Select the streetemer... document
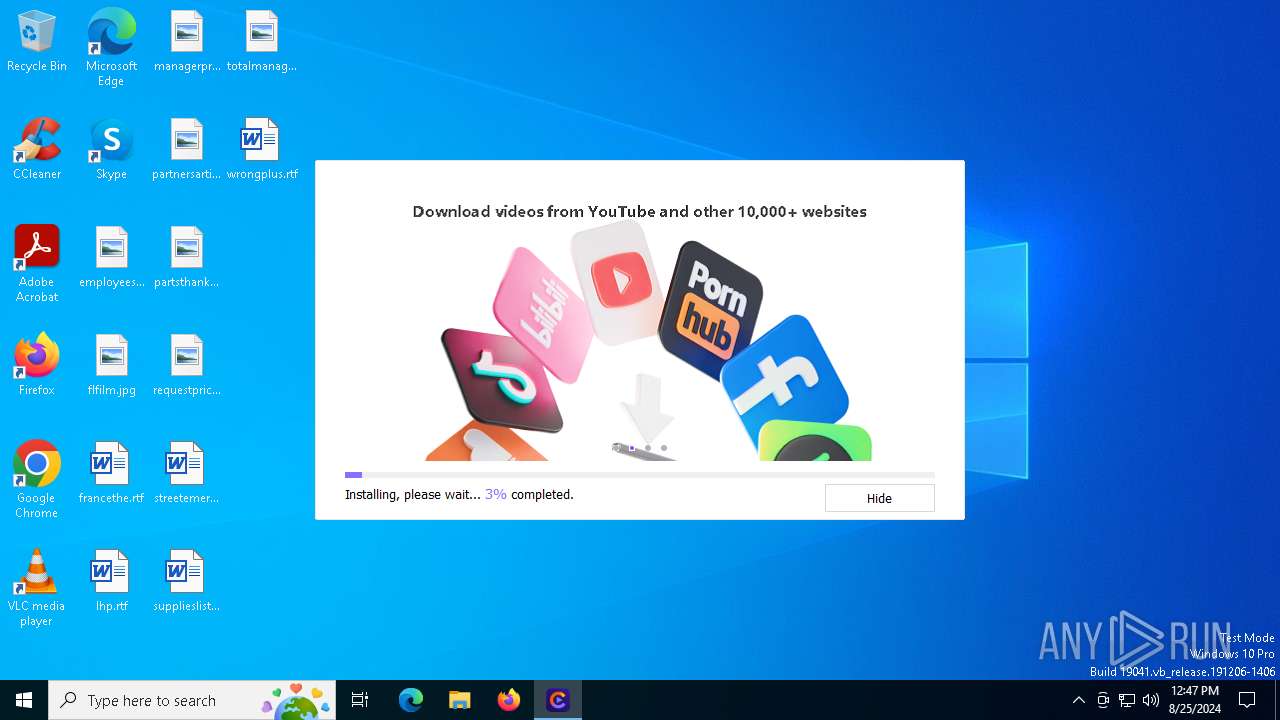Viewport: 1280px width, 720px height. click(187, 473)
